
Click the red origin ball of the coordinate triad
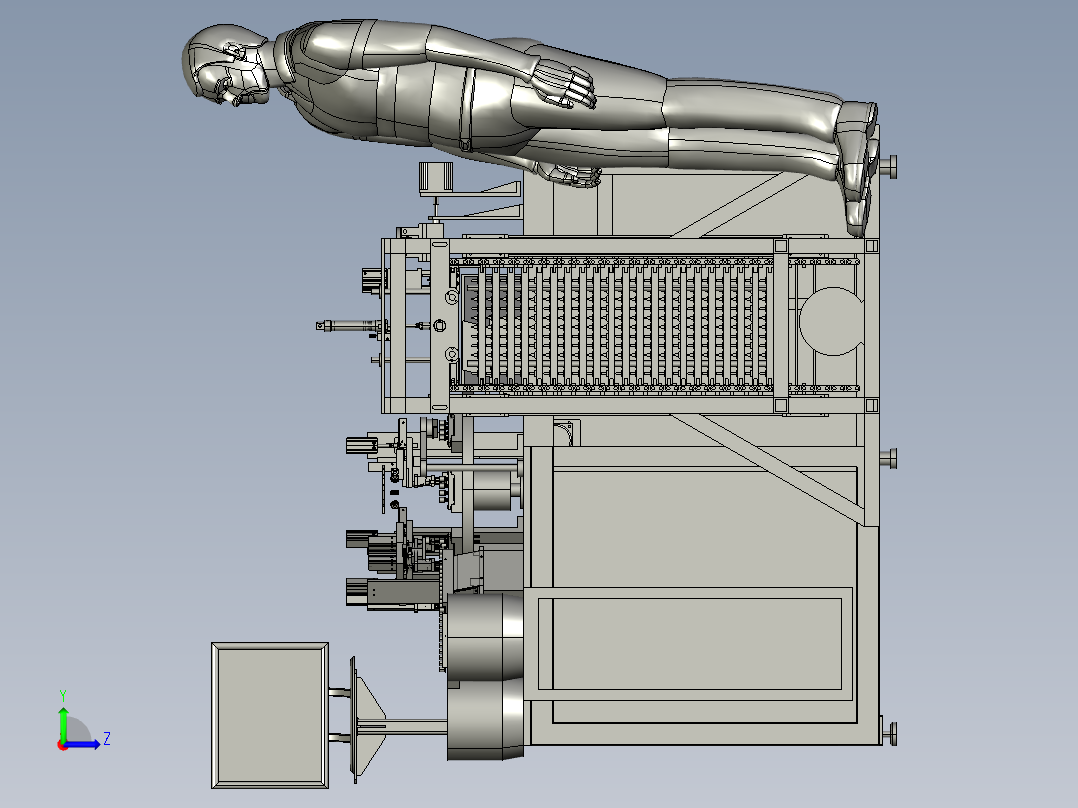coord(63,745)
